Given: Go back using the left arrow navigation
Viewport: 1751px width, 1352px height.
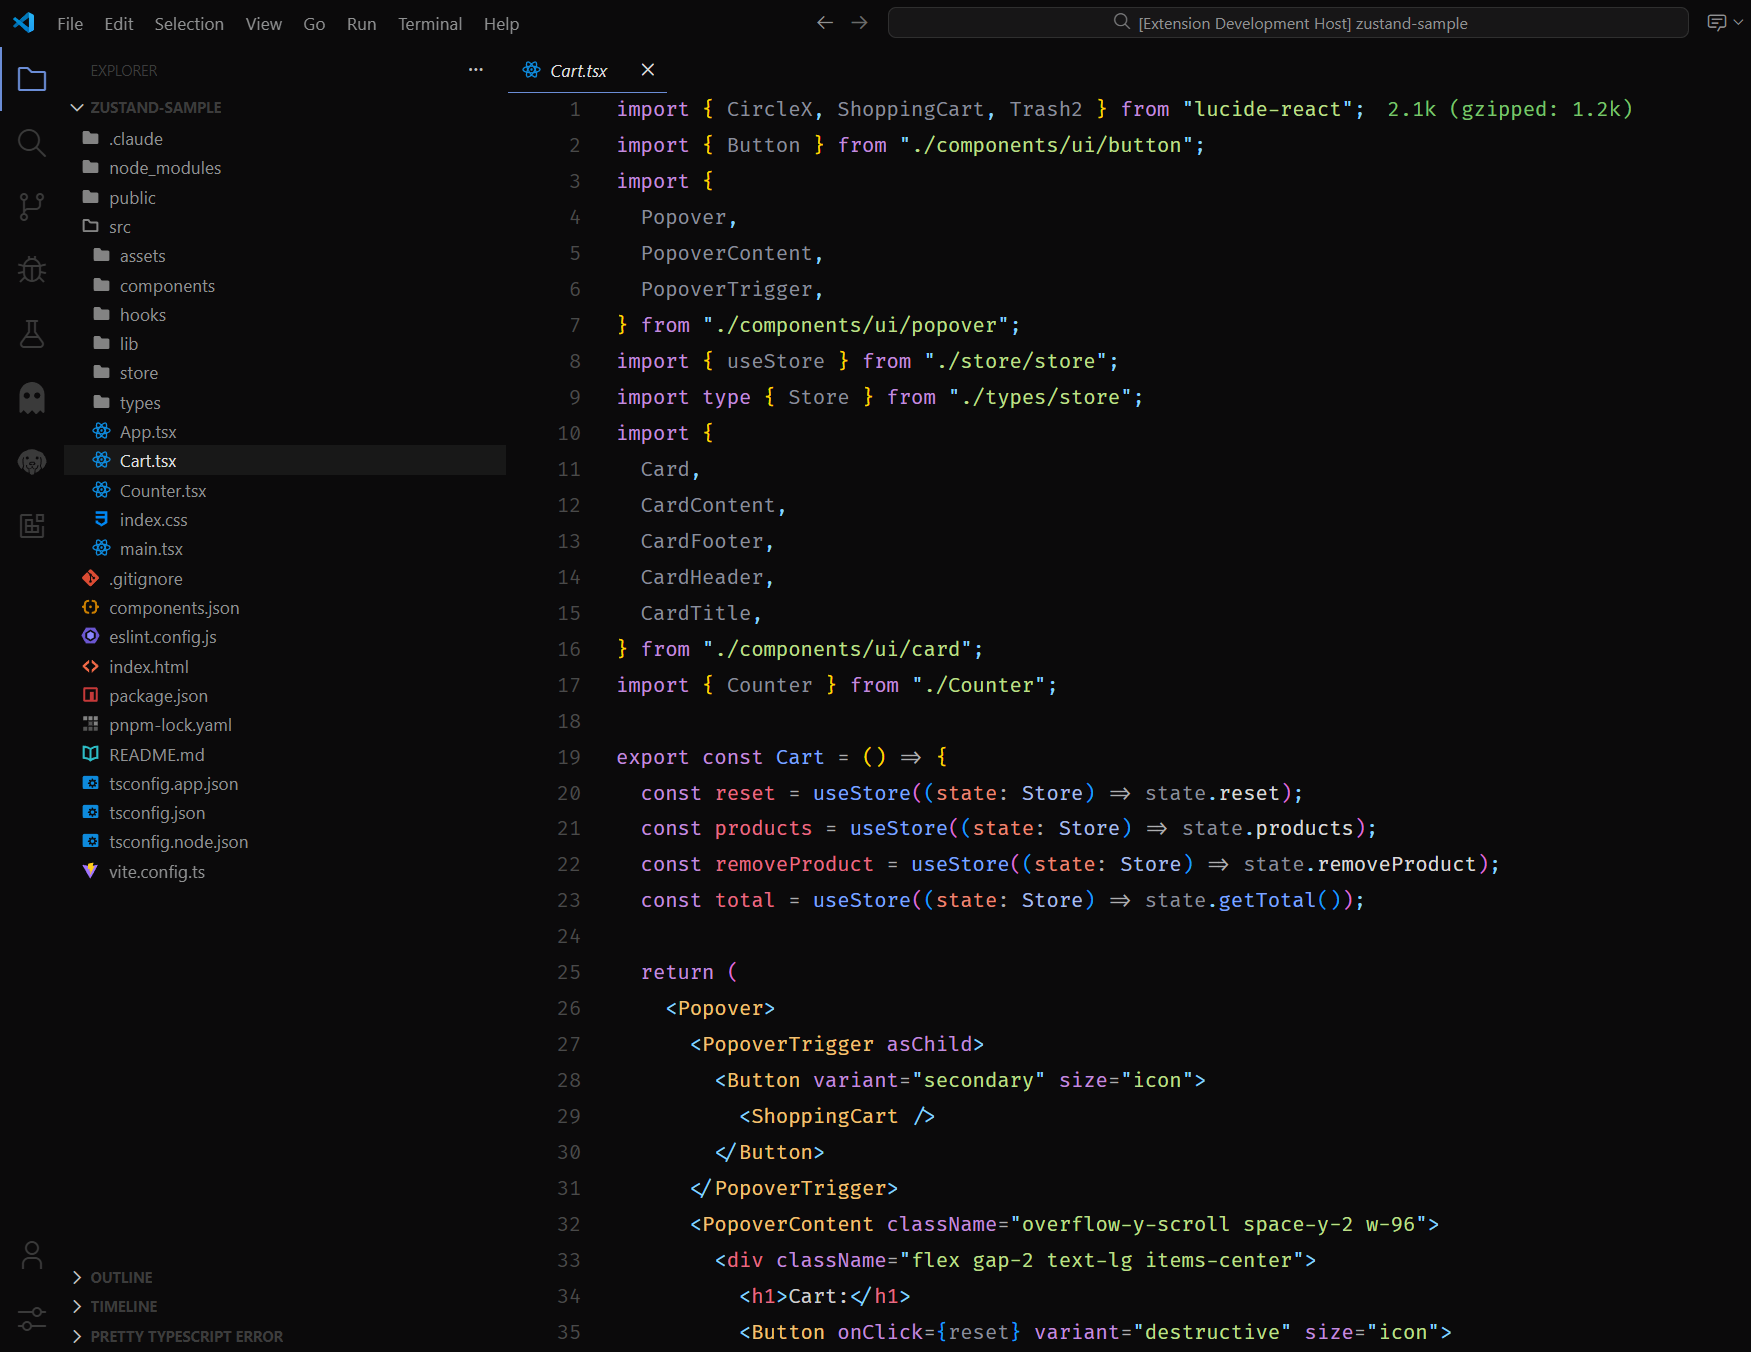Looking at the screenshot, I should 824,22.
